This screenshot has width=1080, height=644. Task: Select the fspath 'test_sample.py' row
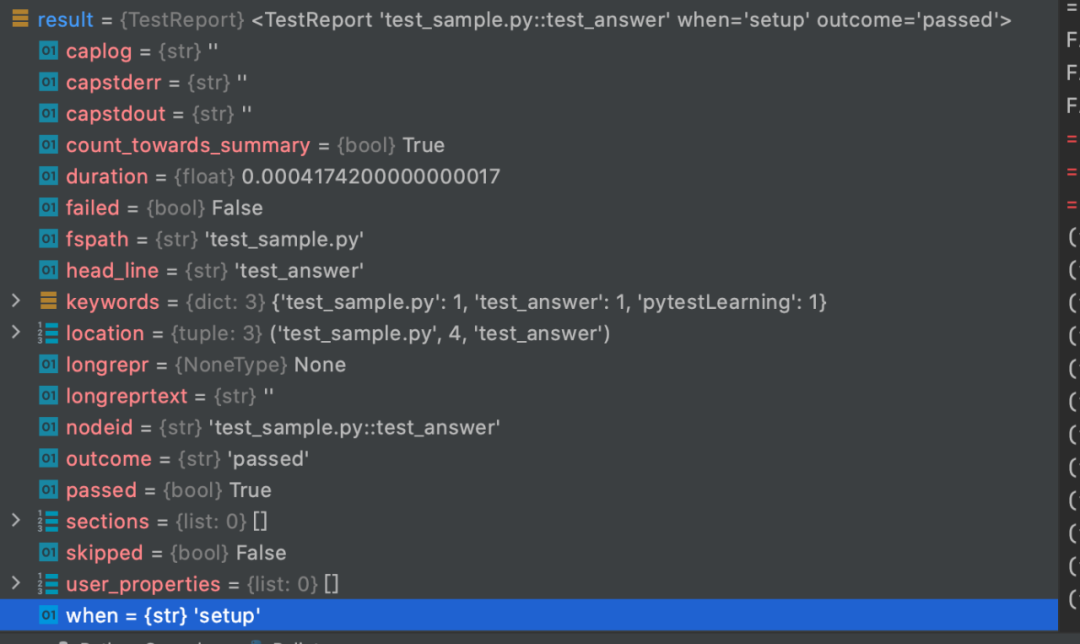pyautogui.click(x=214, y=239)
